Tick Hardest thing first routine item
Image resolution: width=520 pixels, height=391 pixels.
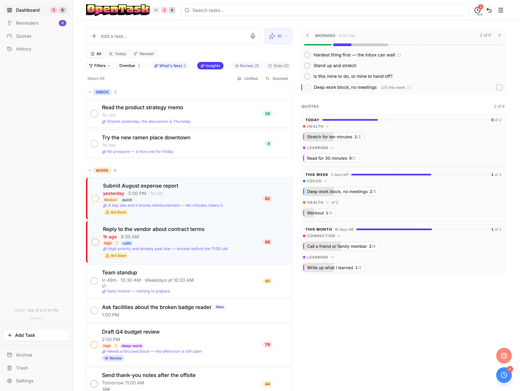pos(307,55)
